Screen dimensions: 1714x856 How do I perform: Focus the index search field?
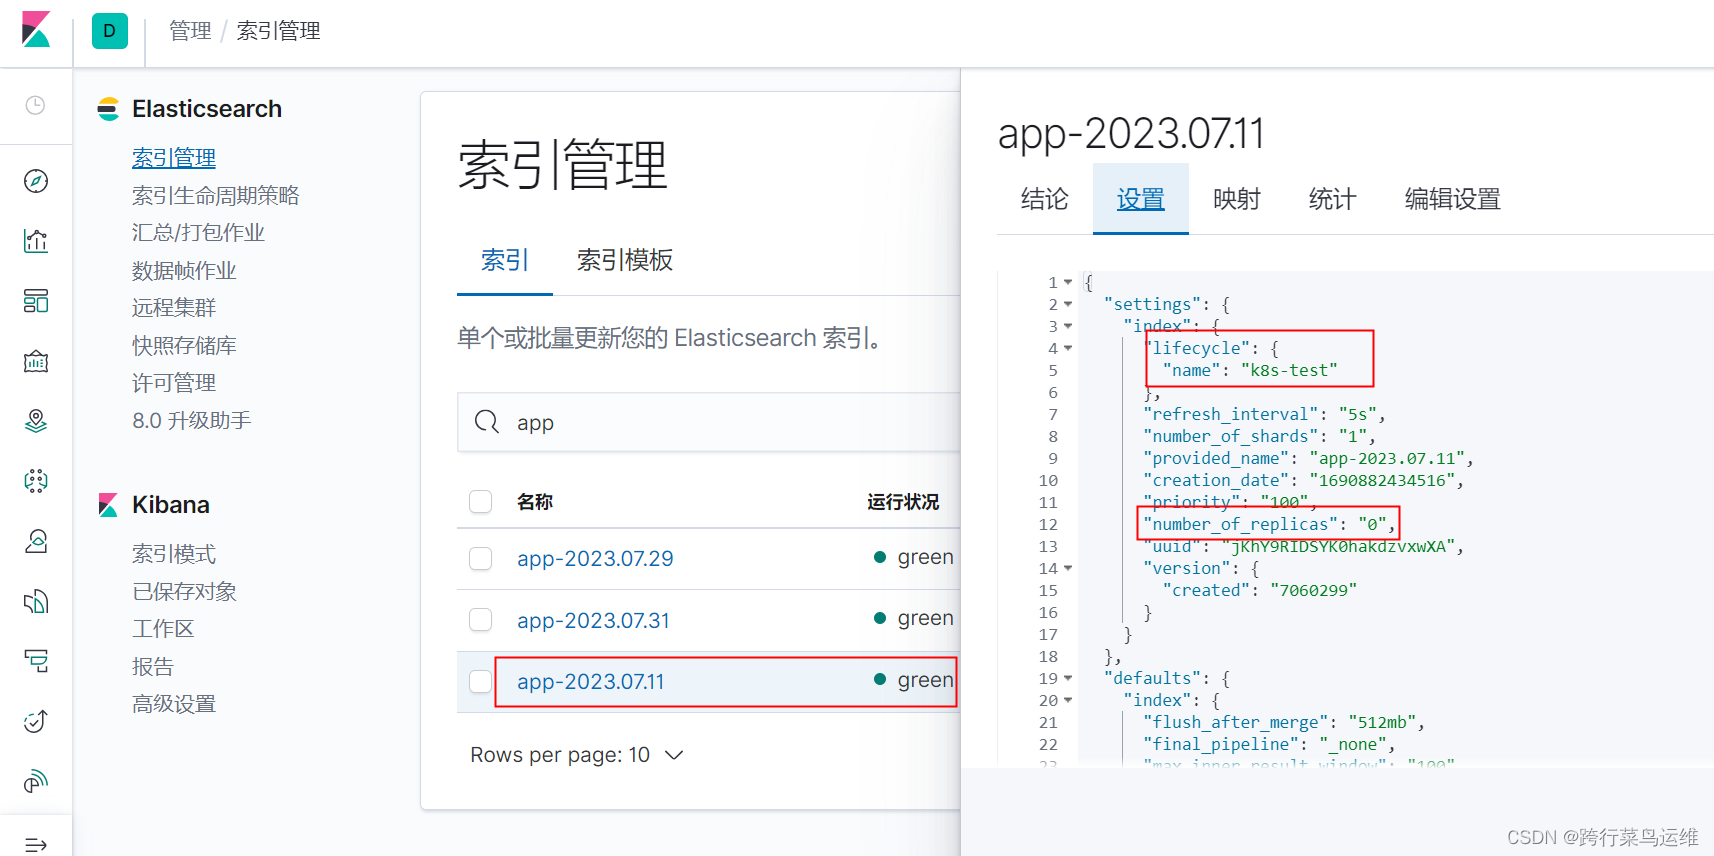click(x=709, y=422)
